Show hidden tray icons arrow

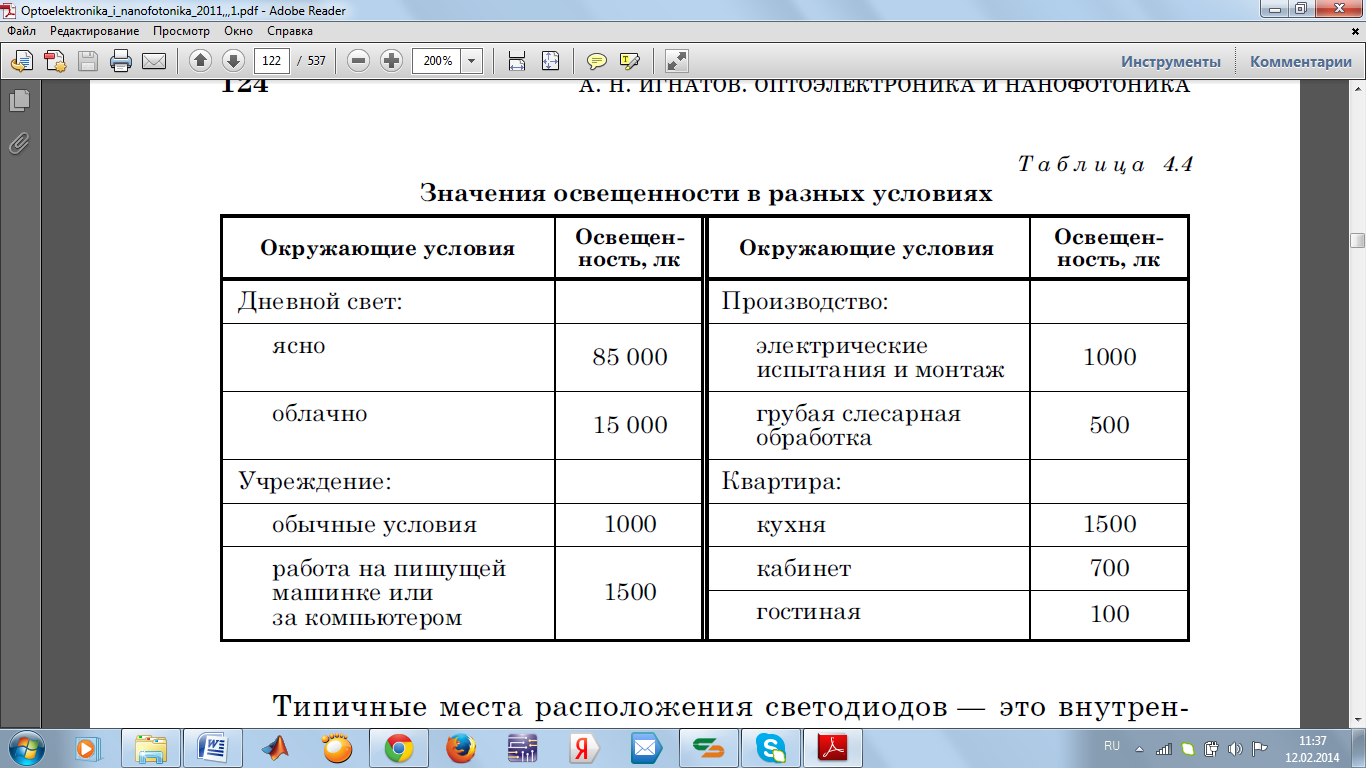pos(1141,748)
